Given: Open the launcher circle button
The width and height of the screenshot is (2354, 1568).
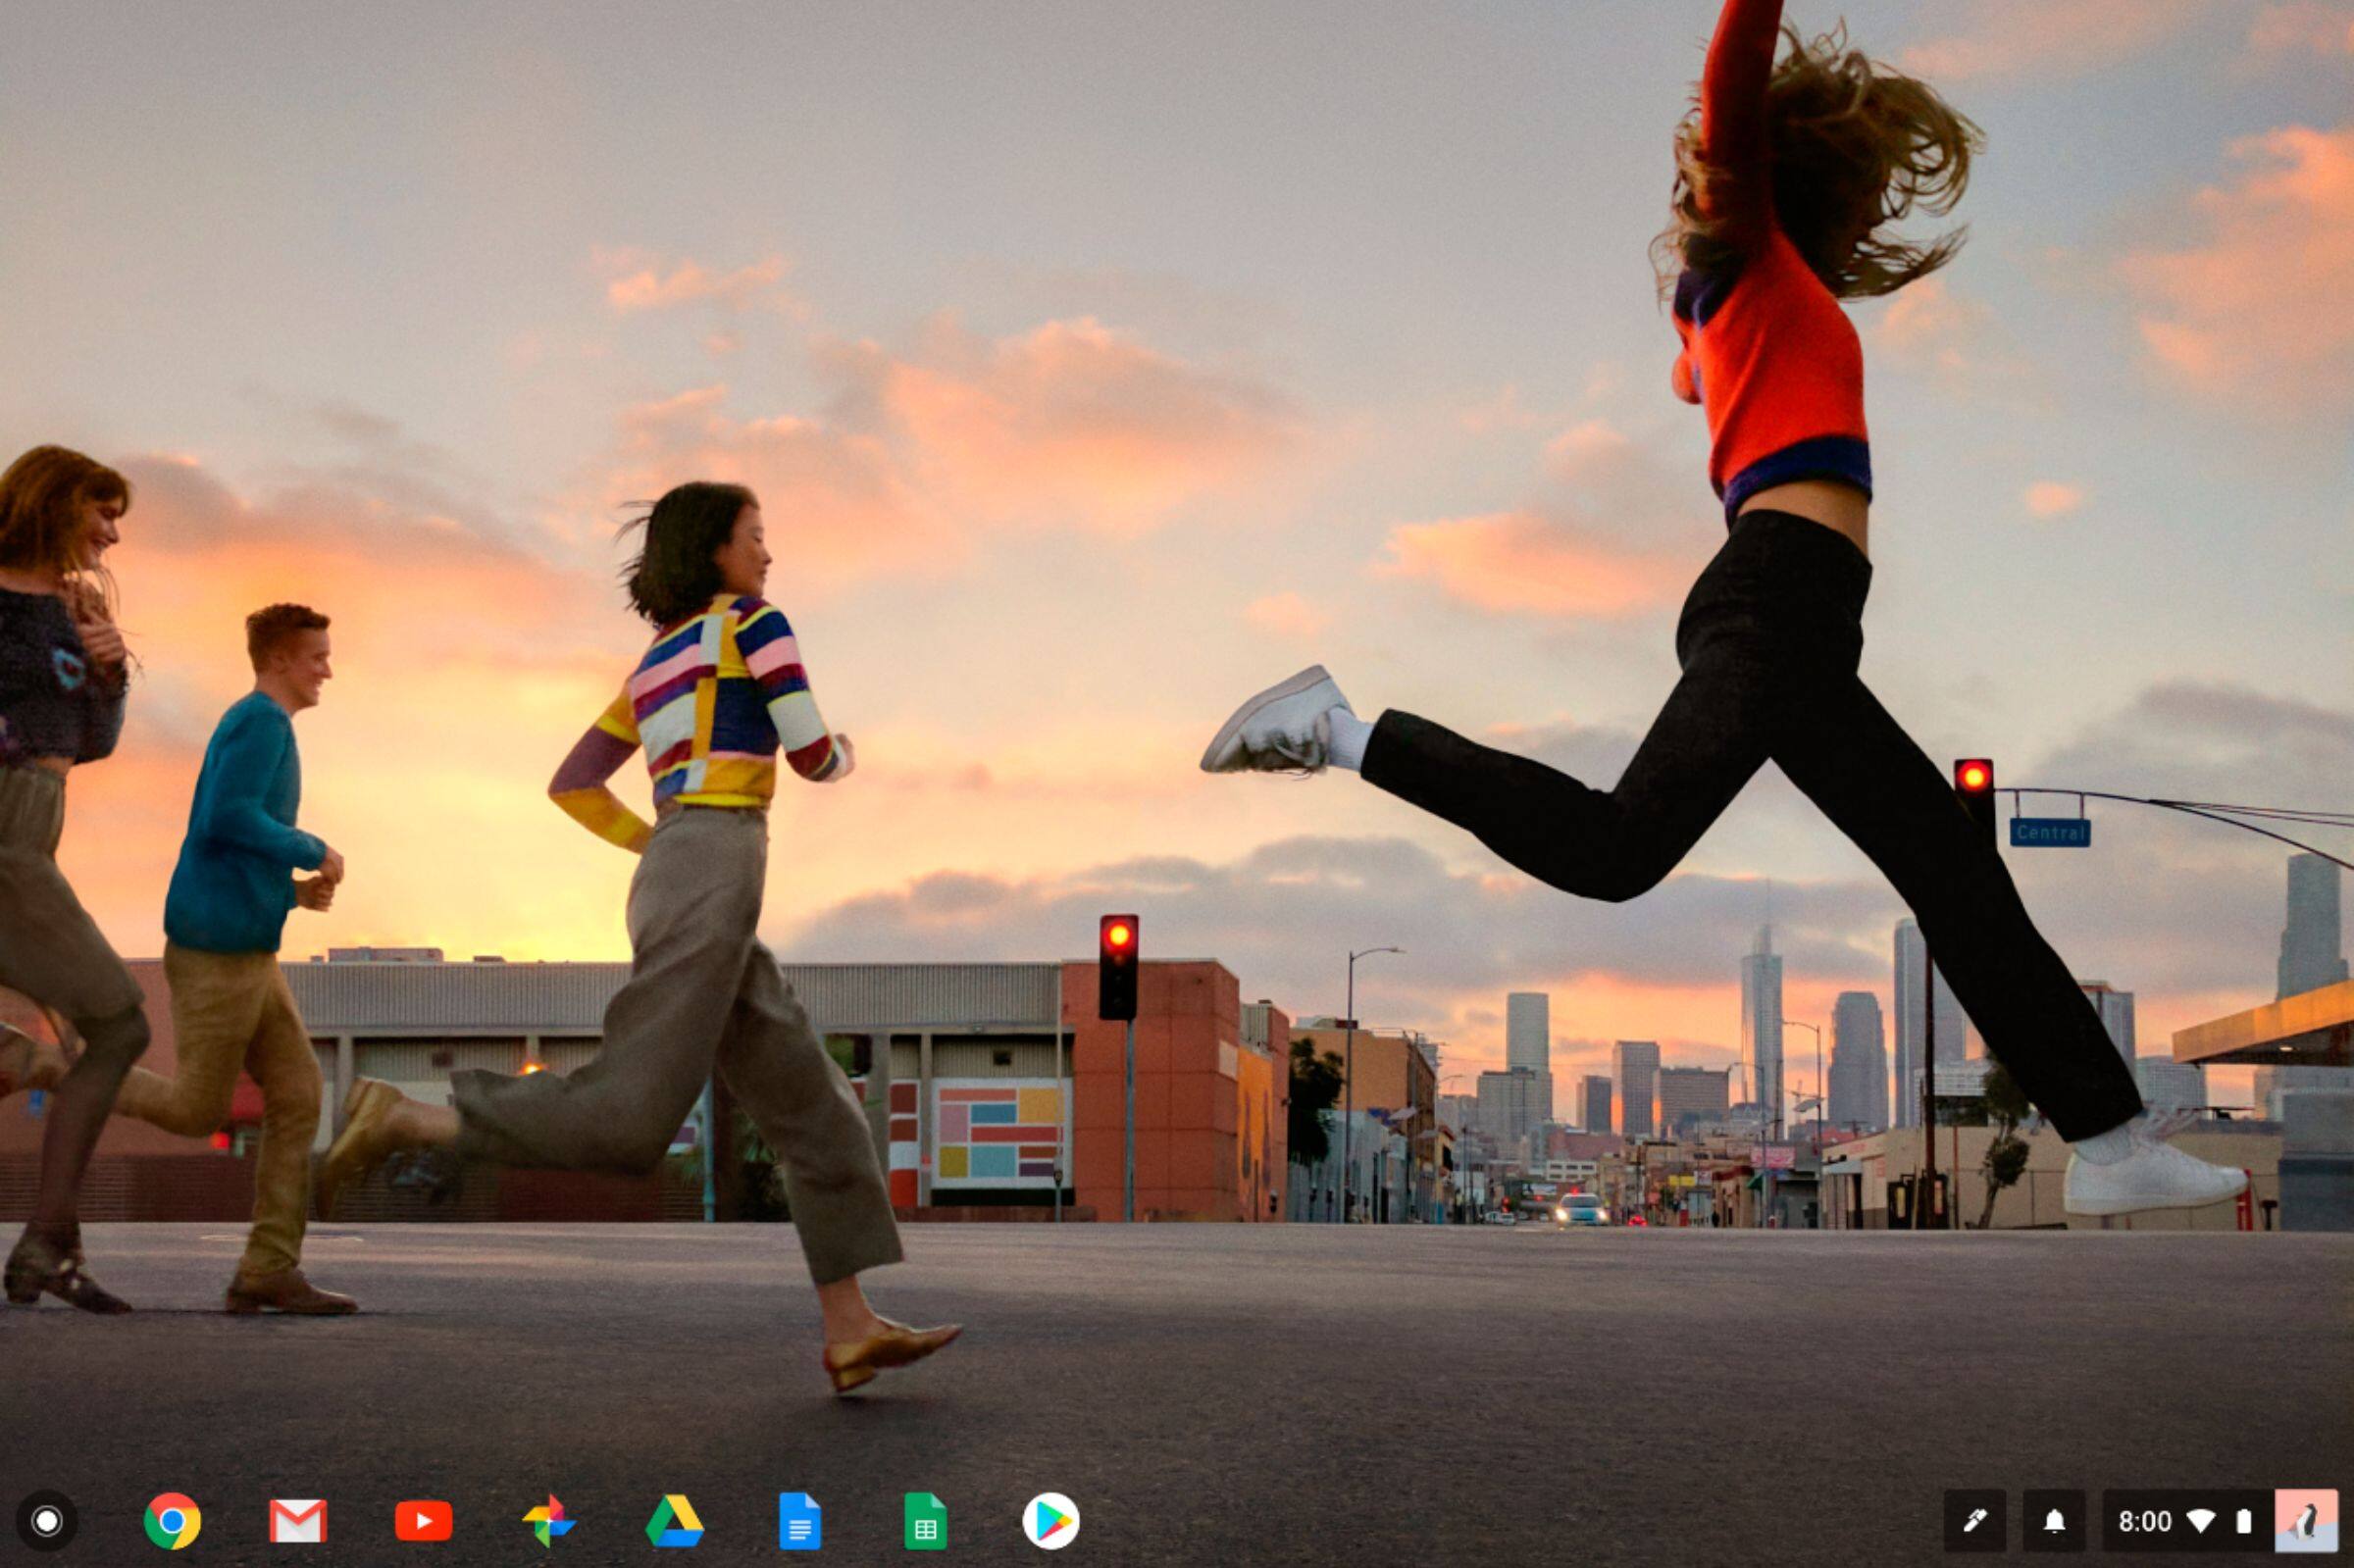Looking at the screenshot, I should pyautogui.click(x=47, y=1521).
